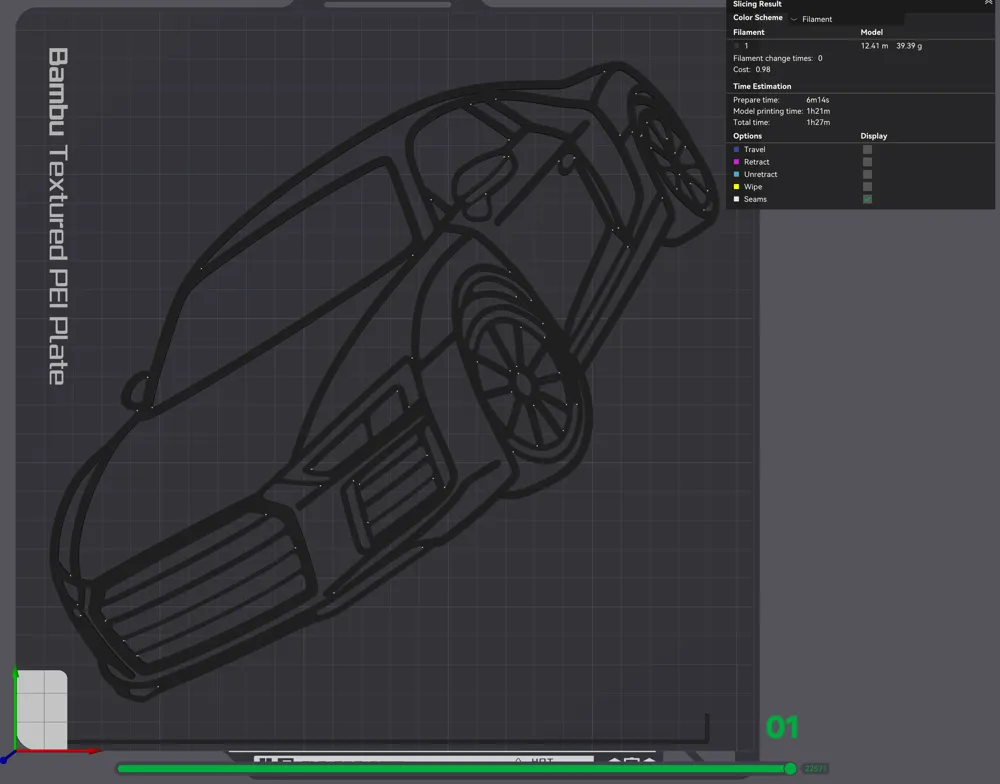1000x784 pixels.
Task: Click filament 1 color swatch
Action: (737, 46)
